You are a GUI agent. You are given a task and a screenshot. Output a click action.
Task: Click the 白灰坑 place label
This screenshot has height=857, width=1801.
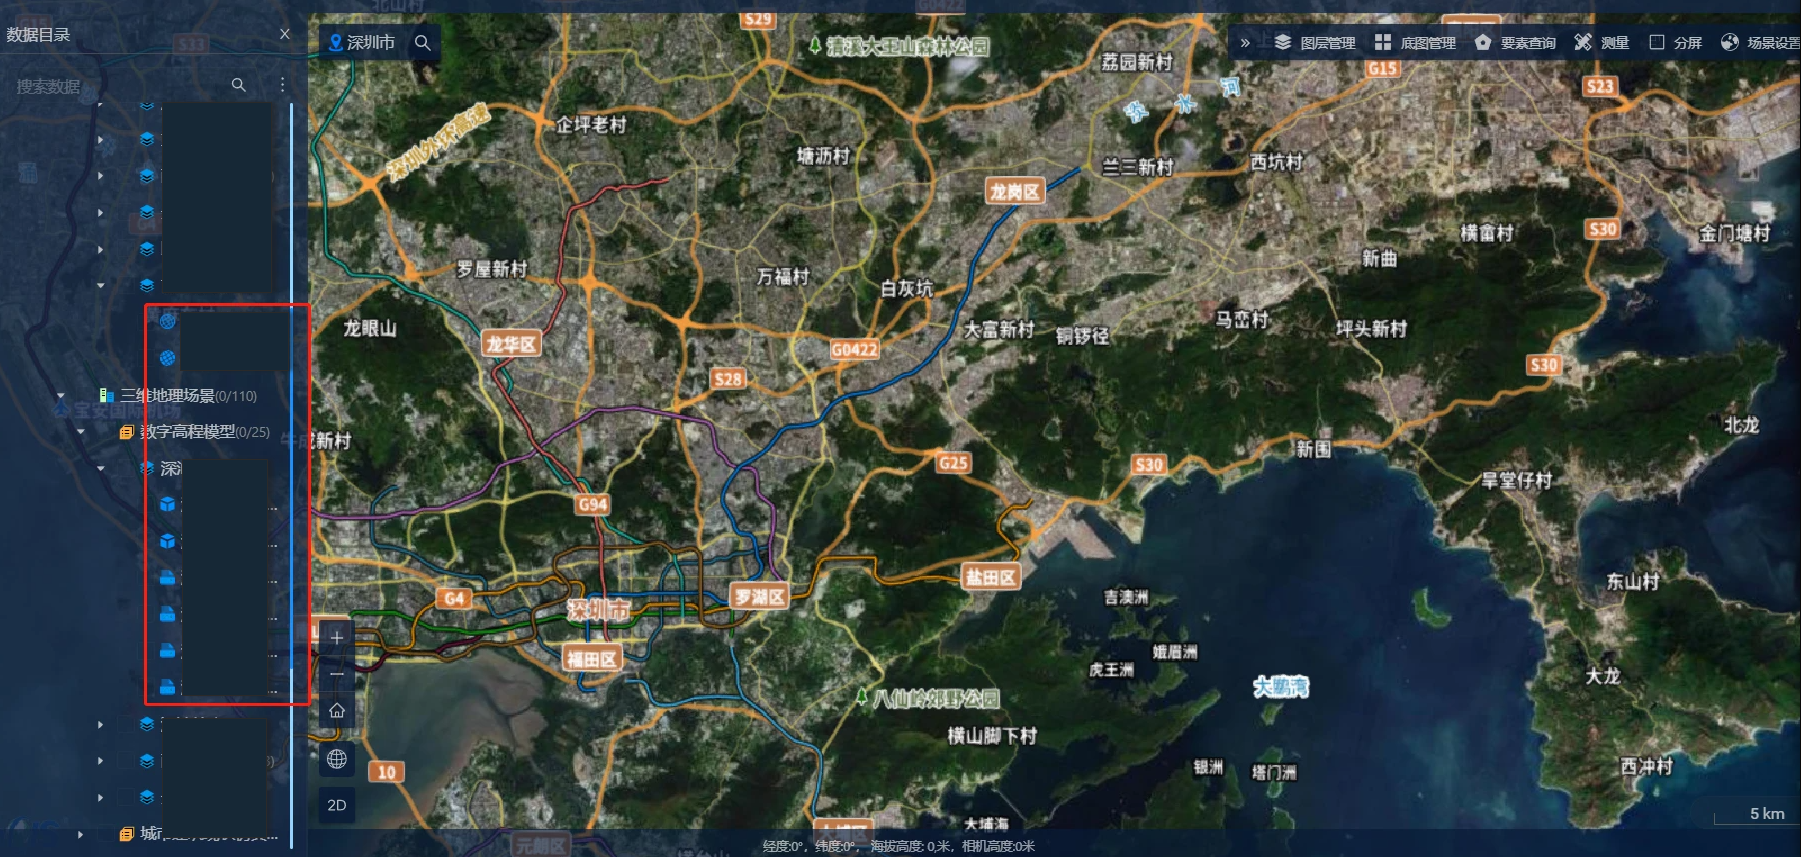pos(907,288)
